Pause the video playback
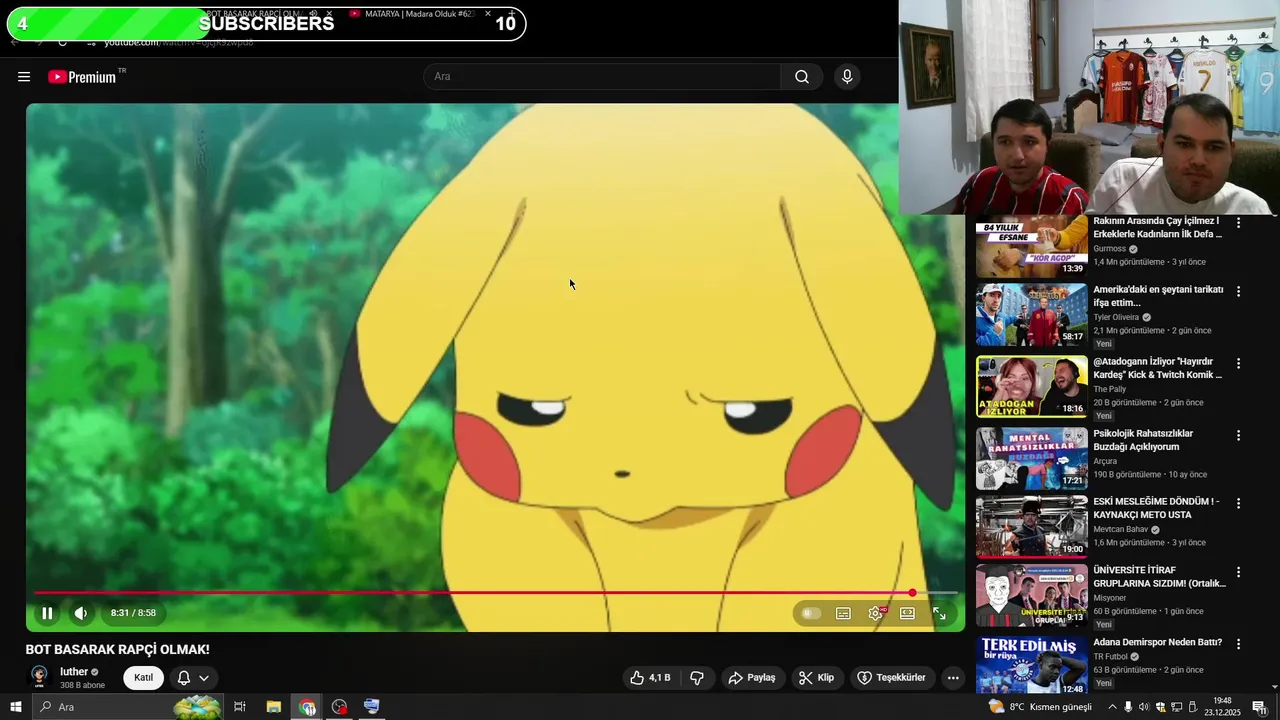Image resolution: width=1280 pixels, height=720 pixels. point(47,613)
